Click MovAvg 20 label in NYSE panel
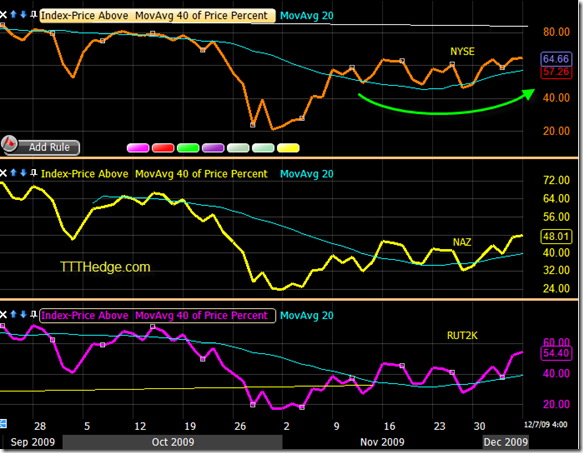The height and width of the screenshot is (453, 583). click(307, 16)
